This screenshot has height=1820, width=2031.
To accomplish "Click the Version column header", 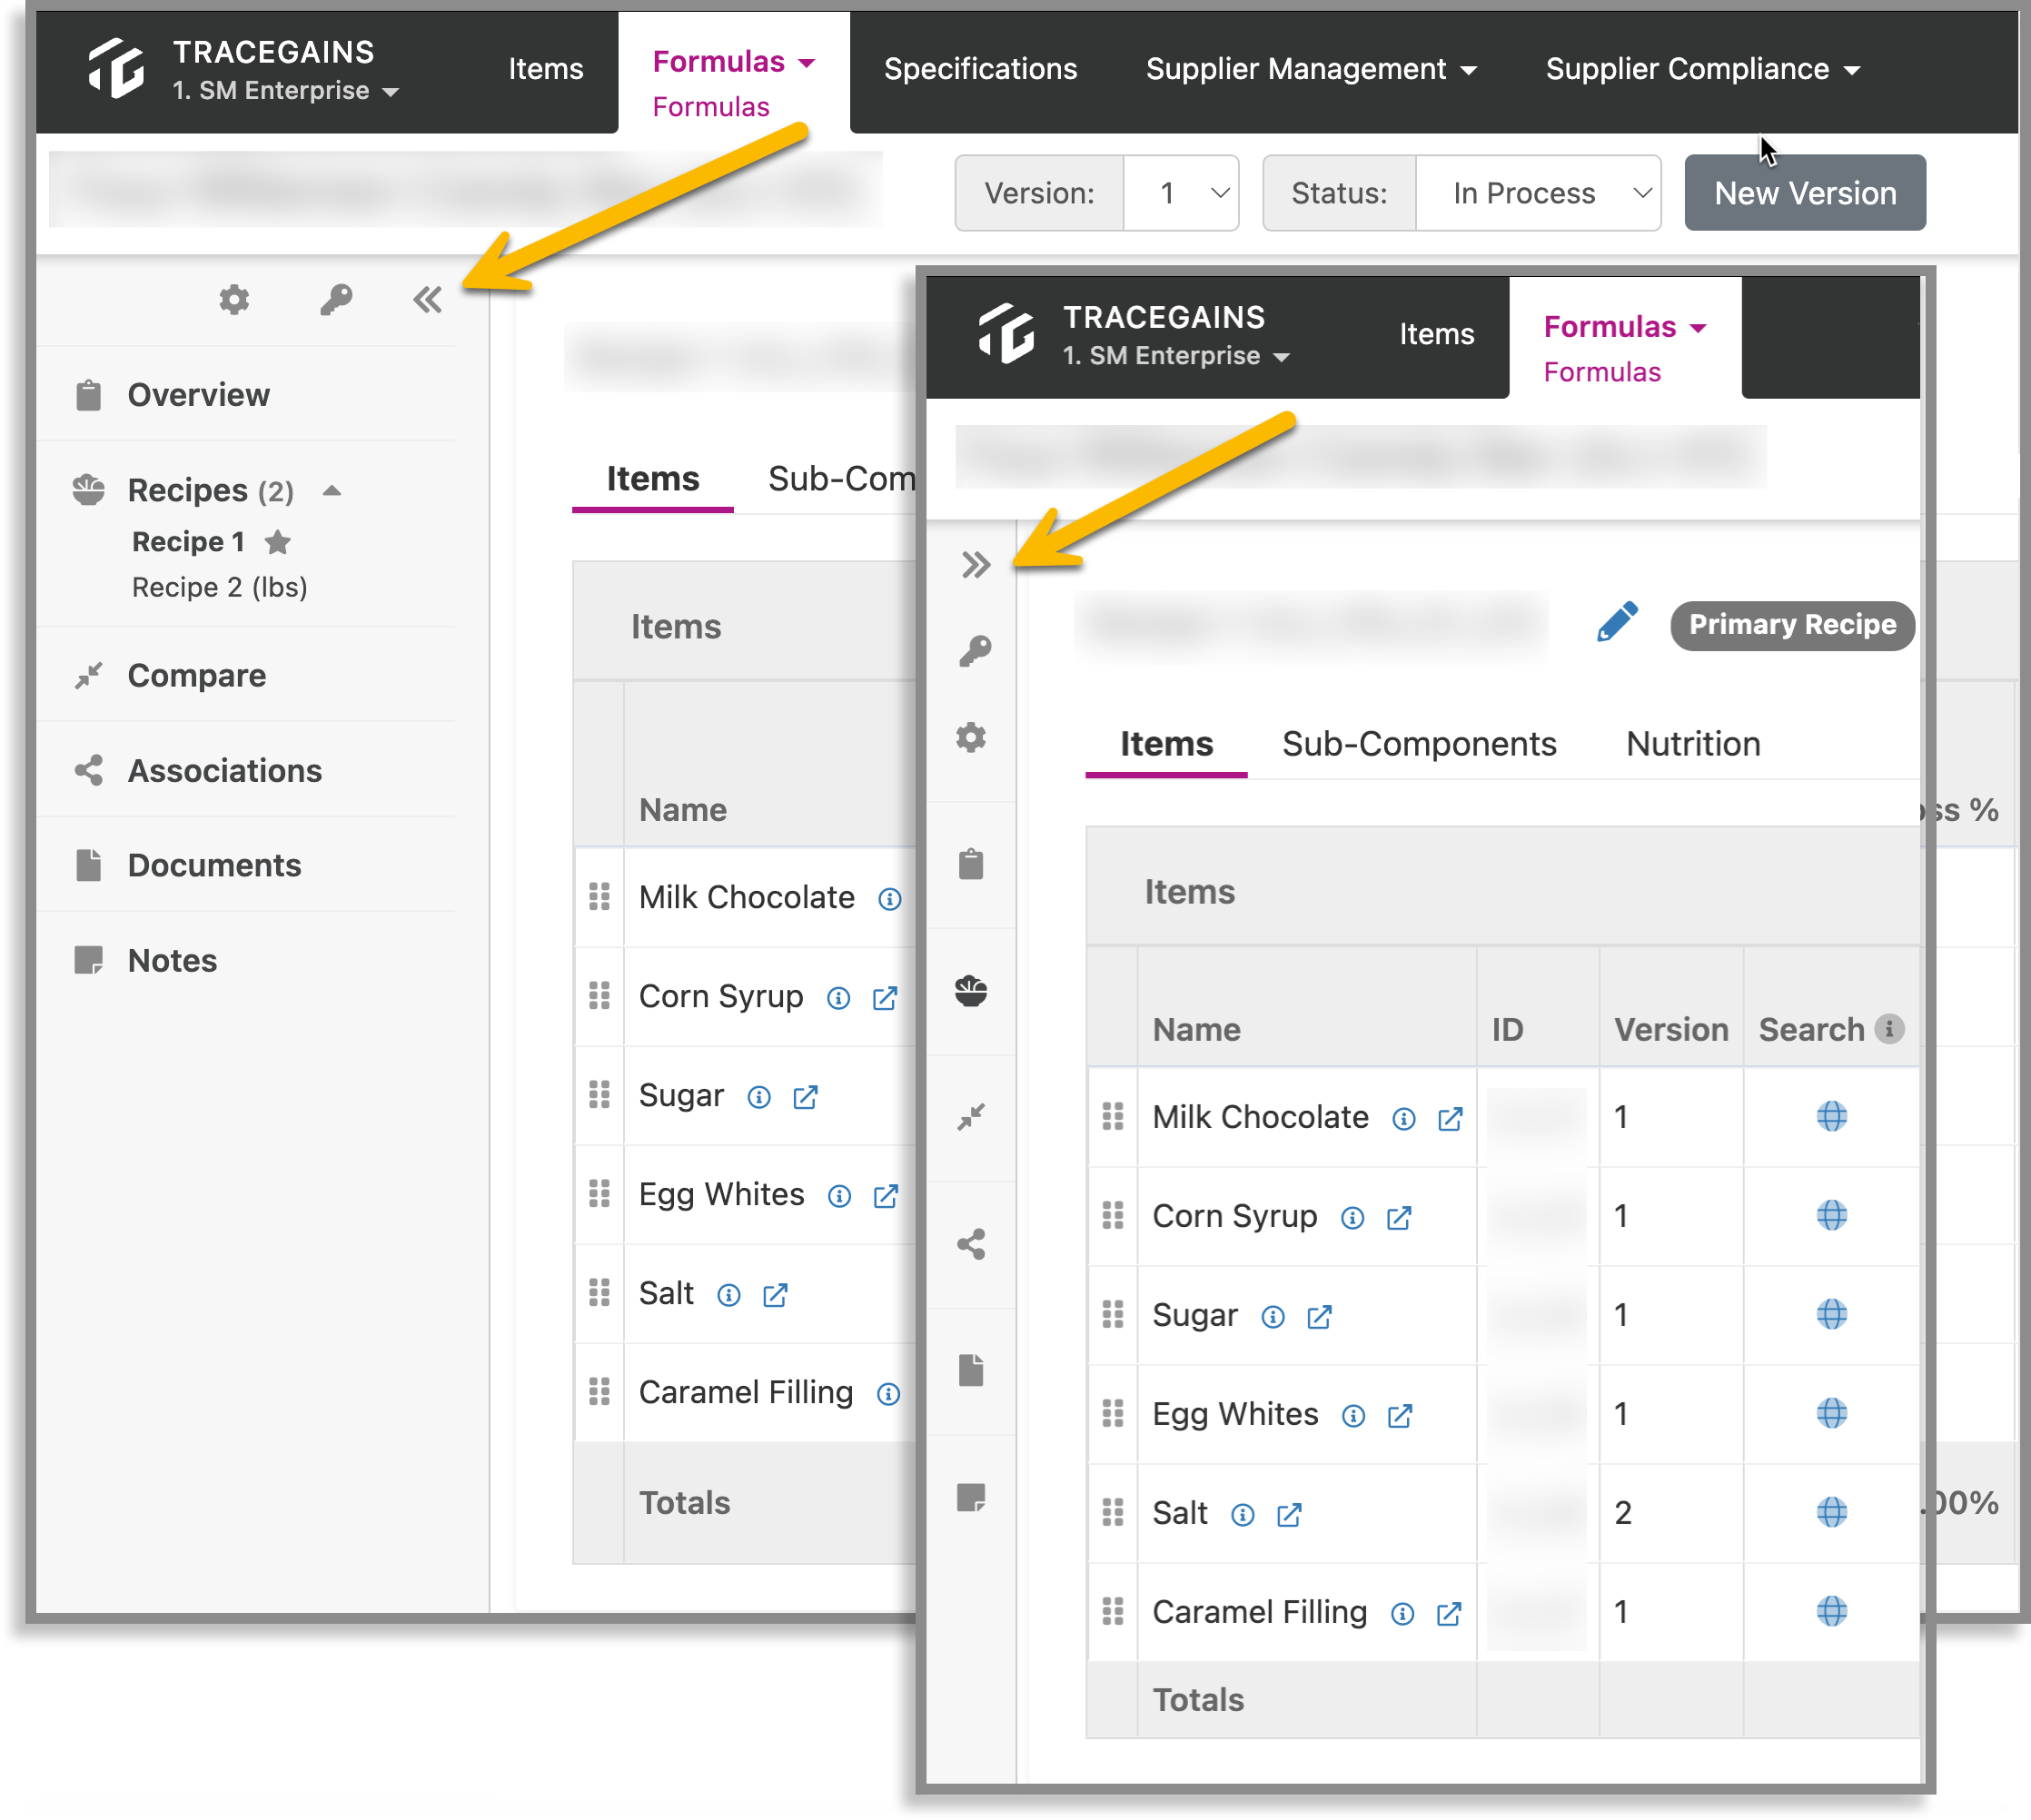I will point(1671,1029).
